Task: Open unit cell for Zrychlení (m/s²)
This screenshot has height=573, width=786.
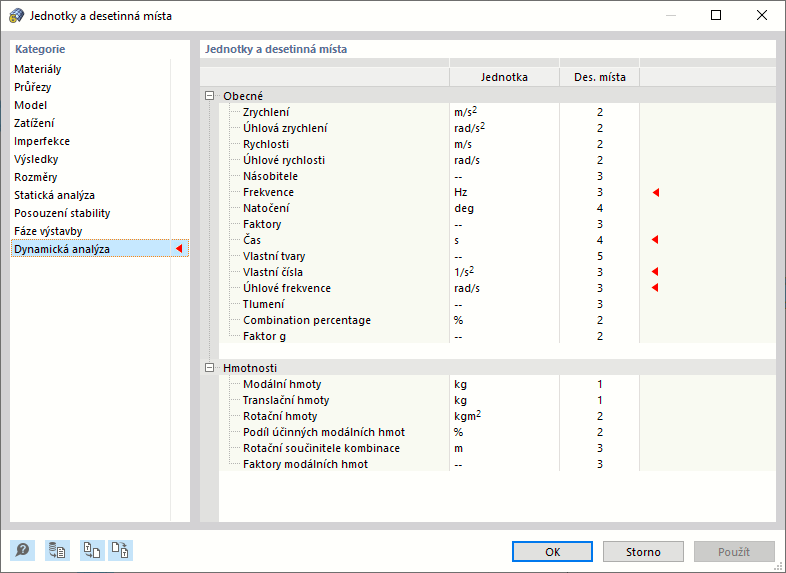Action: tap(504, 112)
